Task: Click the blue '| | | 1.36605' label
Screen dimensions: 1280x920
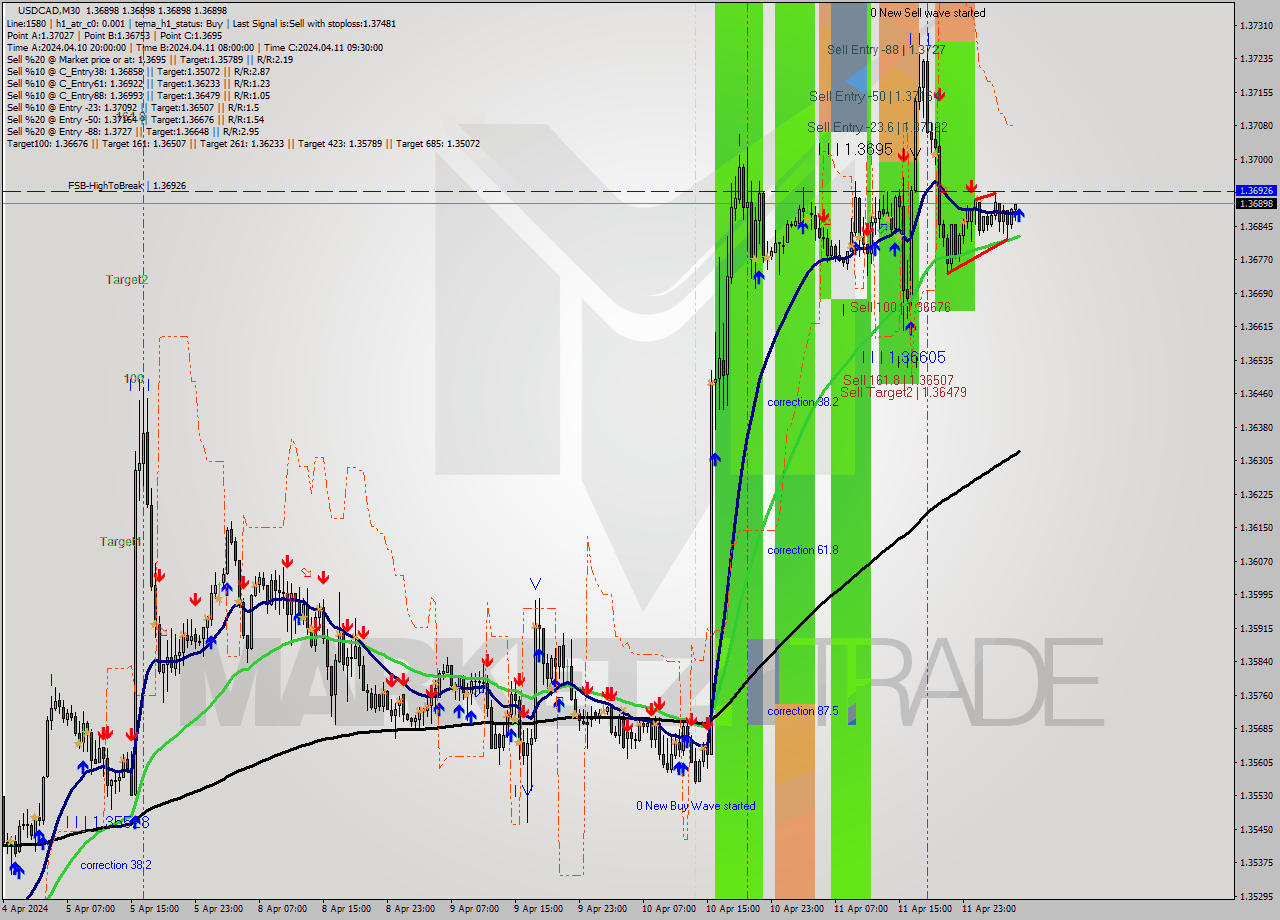Action: [904, 357]
